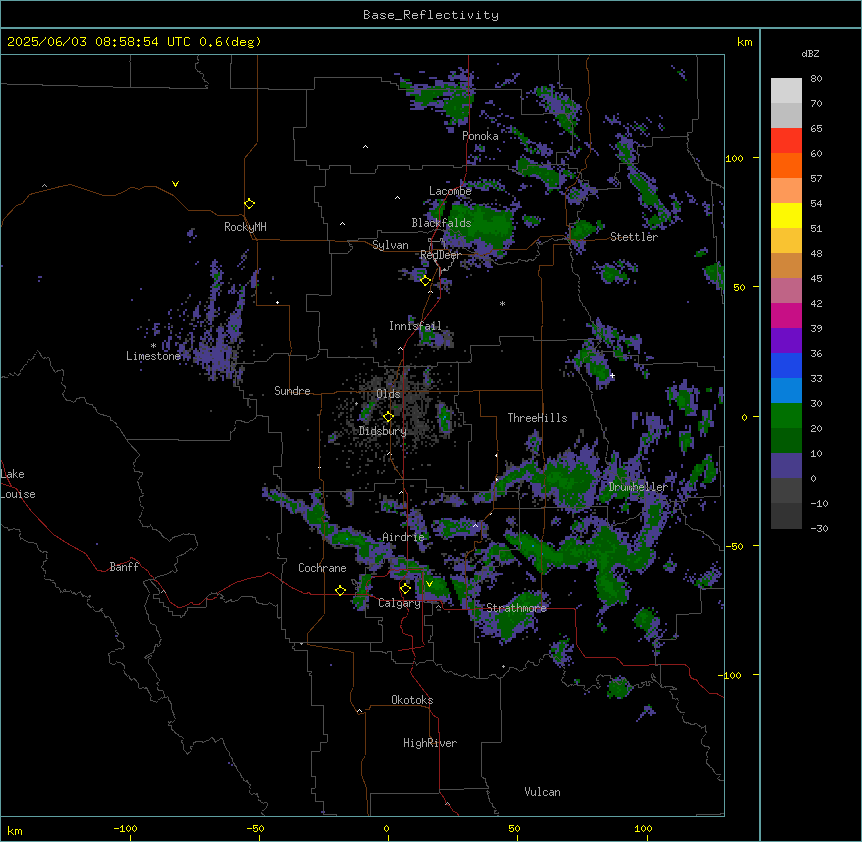The image size is (862, 842).
Task: Click the yellow diamond marker above Calgary label
Action: [405, 589]
